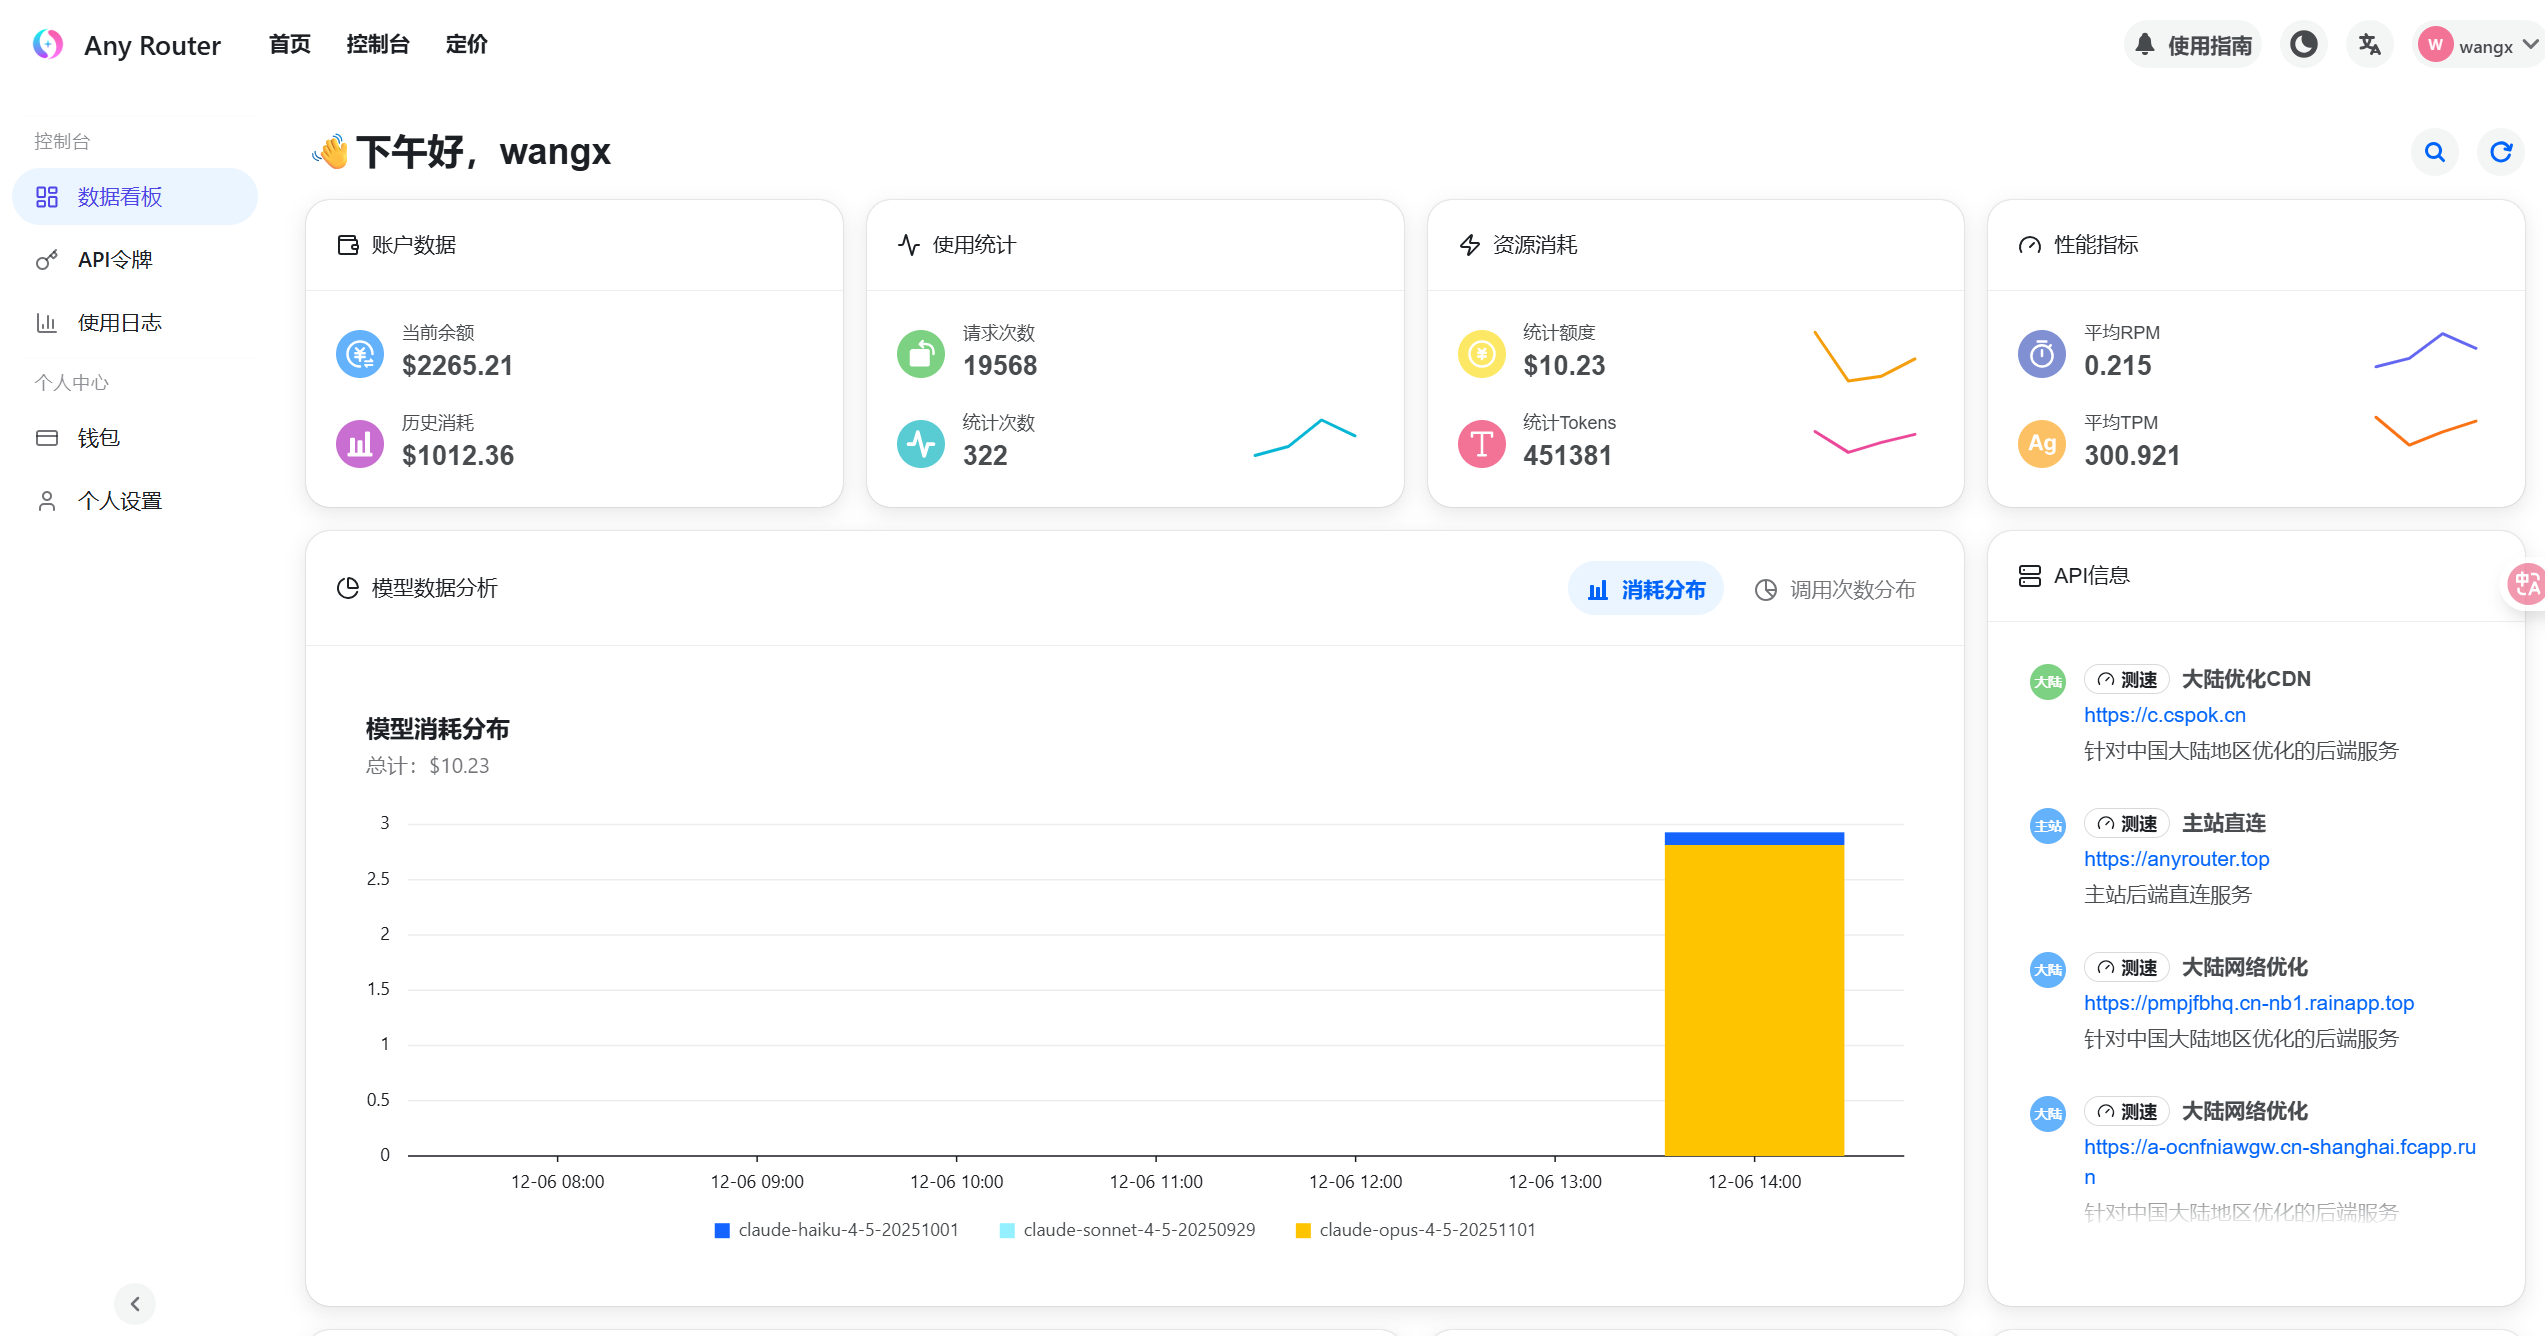Open the API令牌 sidebar item
The width and height of the screenshot is (2545, 1336).
[x=115, y=260]
